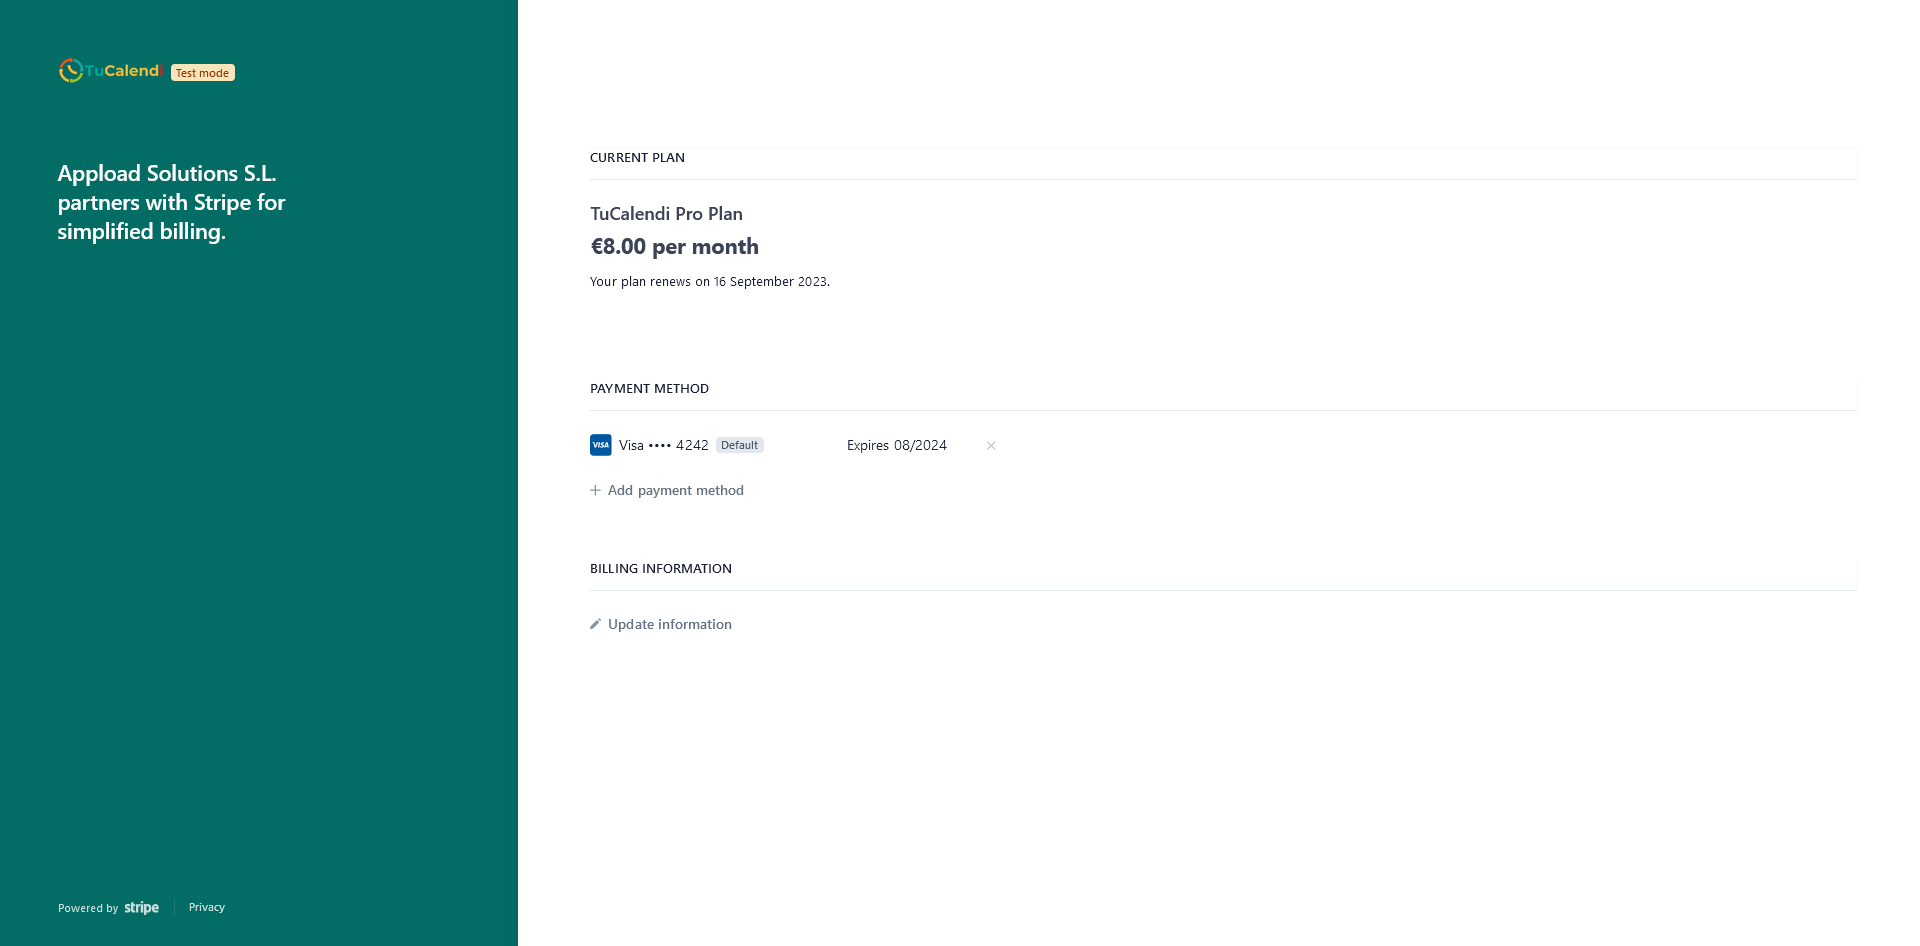Click the Default badge on Visa card
This screenshot has width=1920, height=946.
(x=740, y=445)
